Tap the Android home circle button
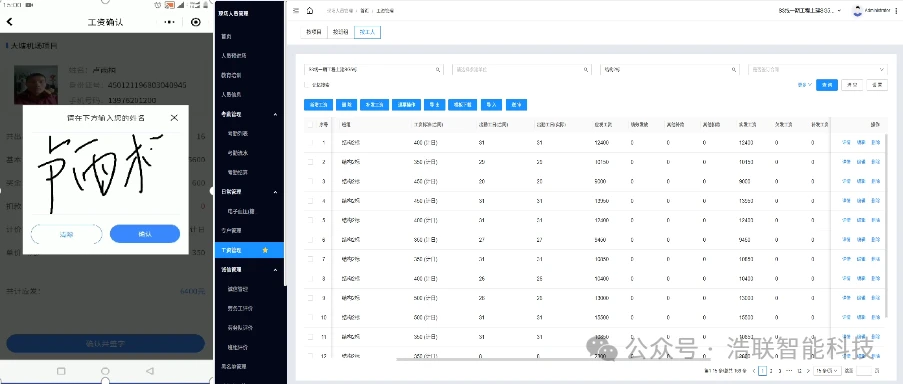This screenshot has width=903, height=384. (105, 371)
